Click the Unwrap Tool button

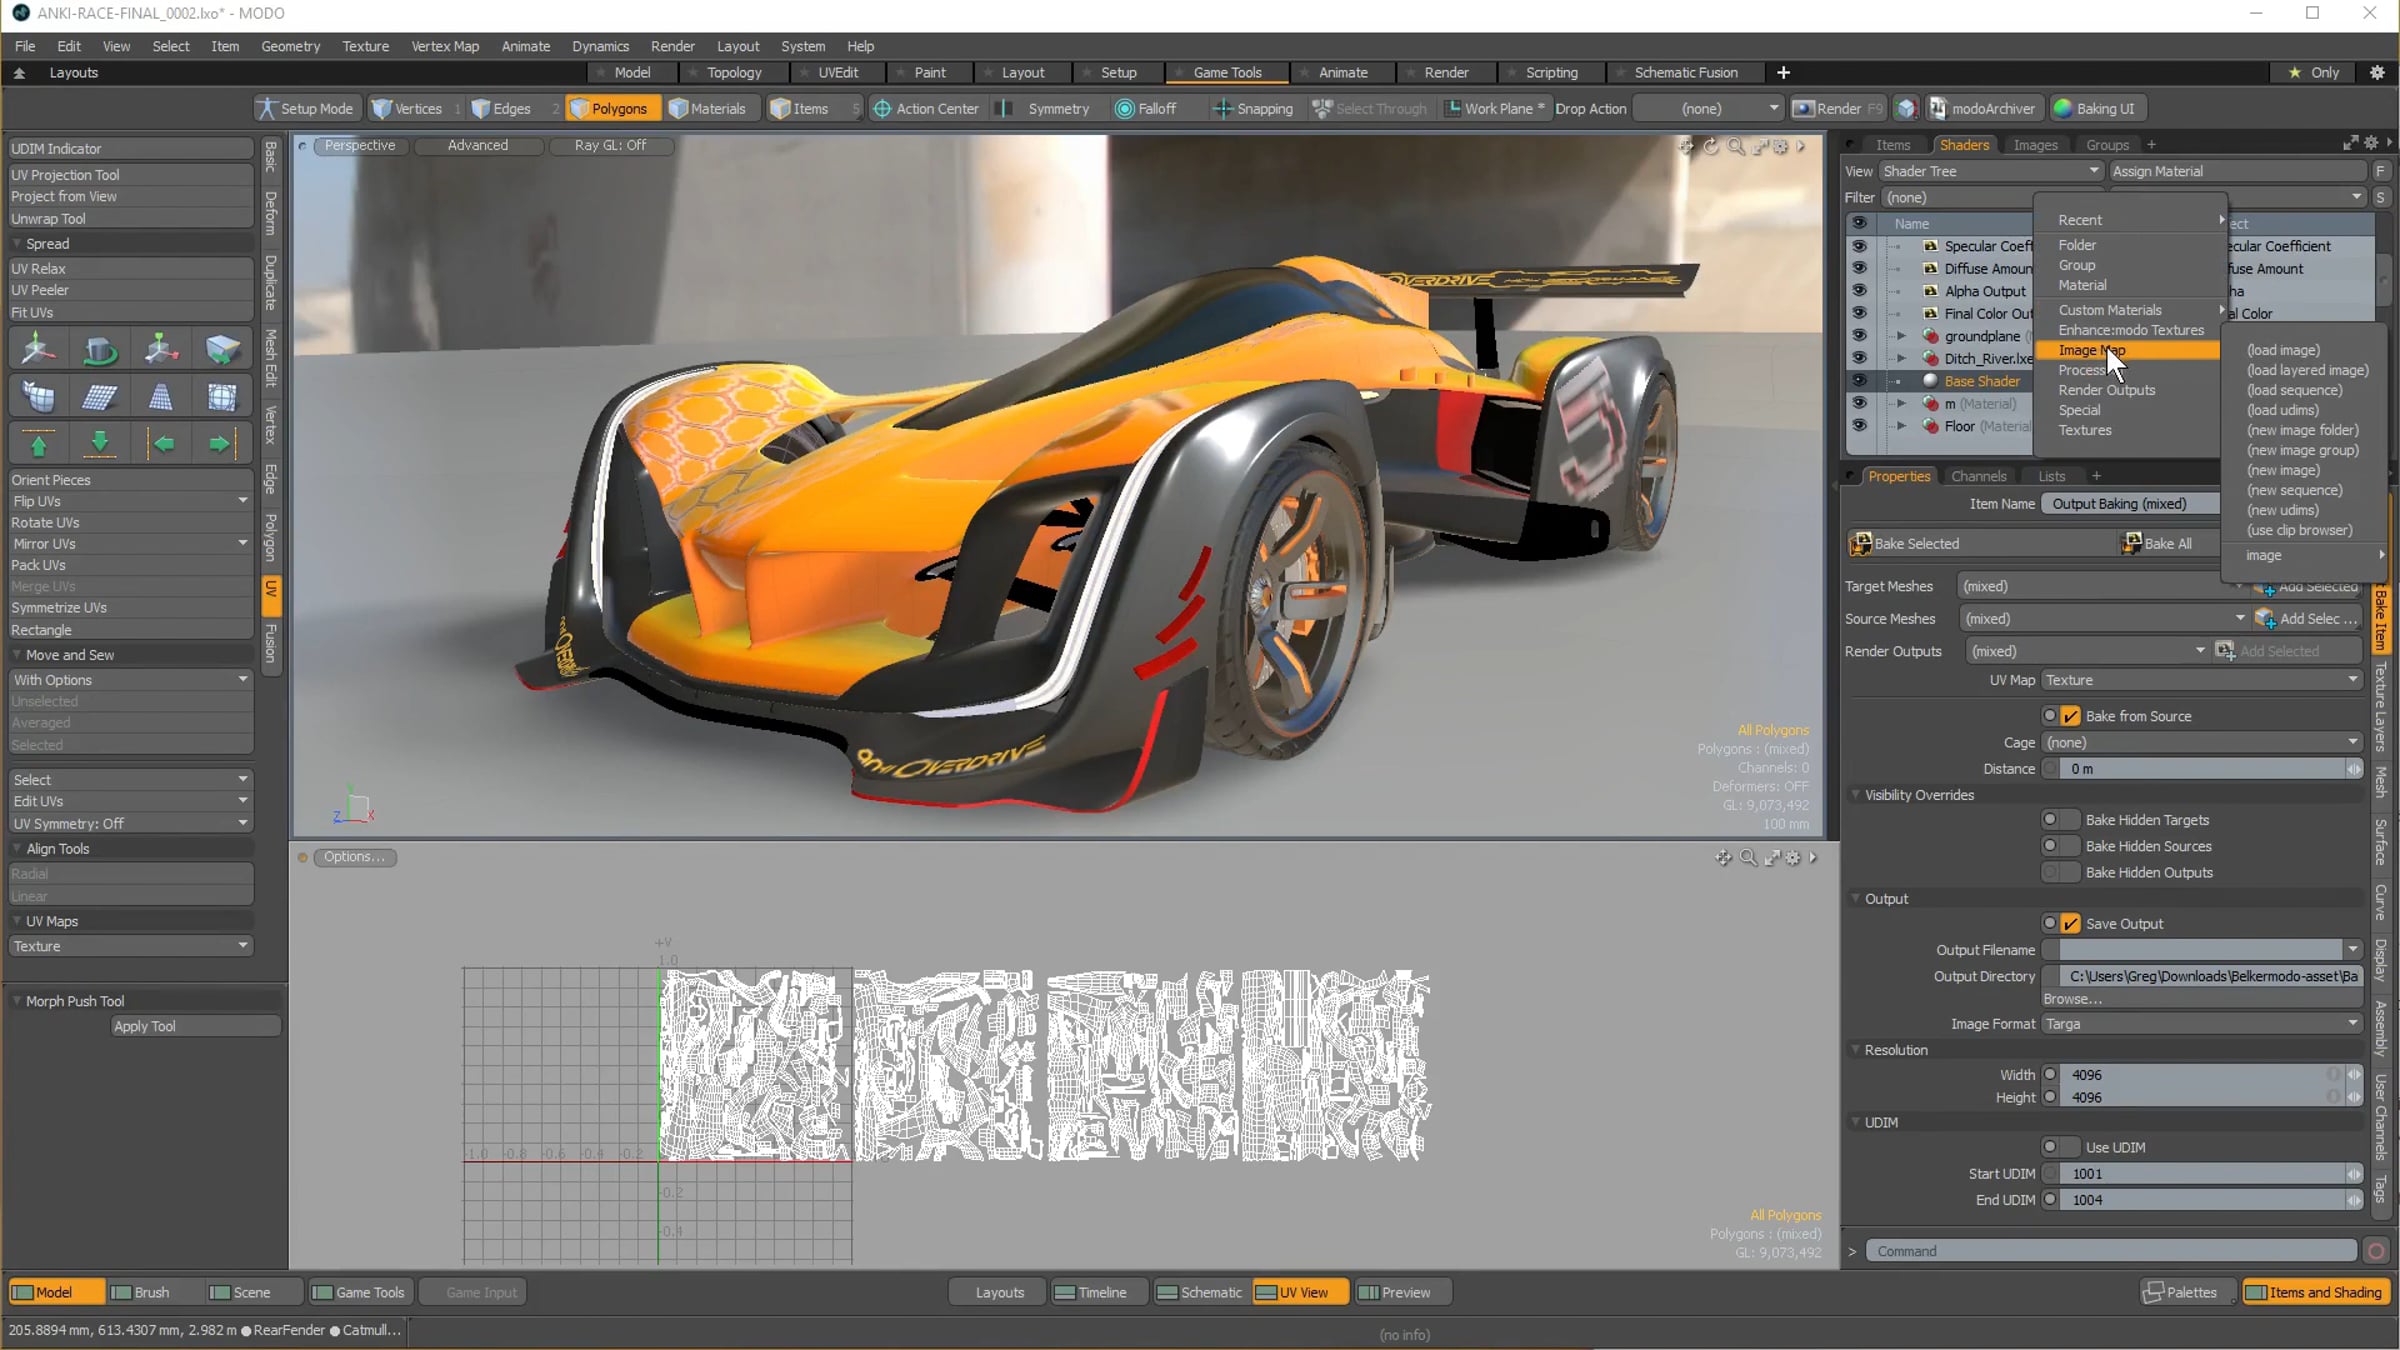(x=130, y=219)
